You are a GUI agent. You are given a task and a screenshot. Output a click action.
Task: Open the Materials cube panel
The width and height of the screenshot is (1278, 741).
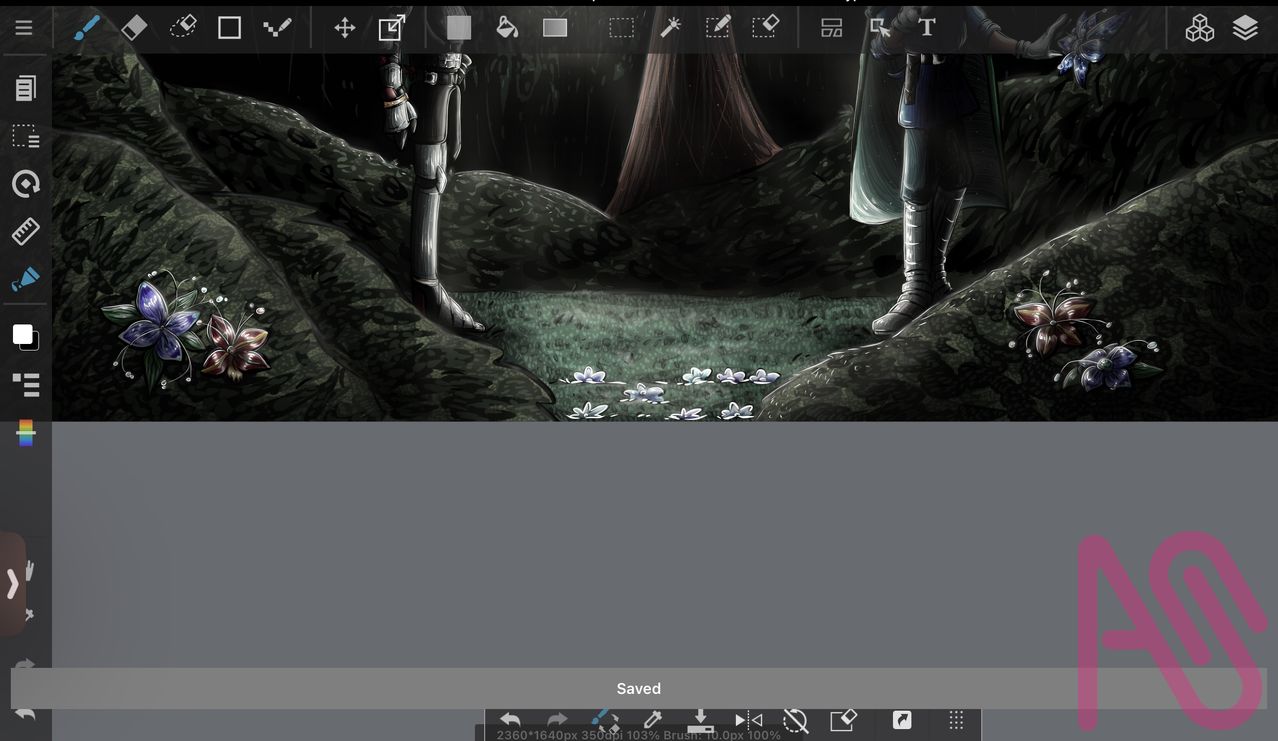[1199, 29]
